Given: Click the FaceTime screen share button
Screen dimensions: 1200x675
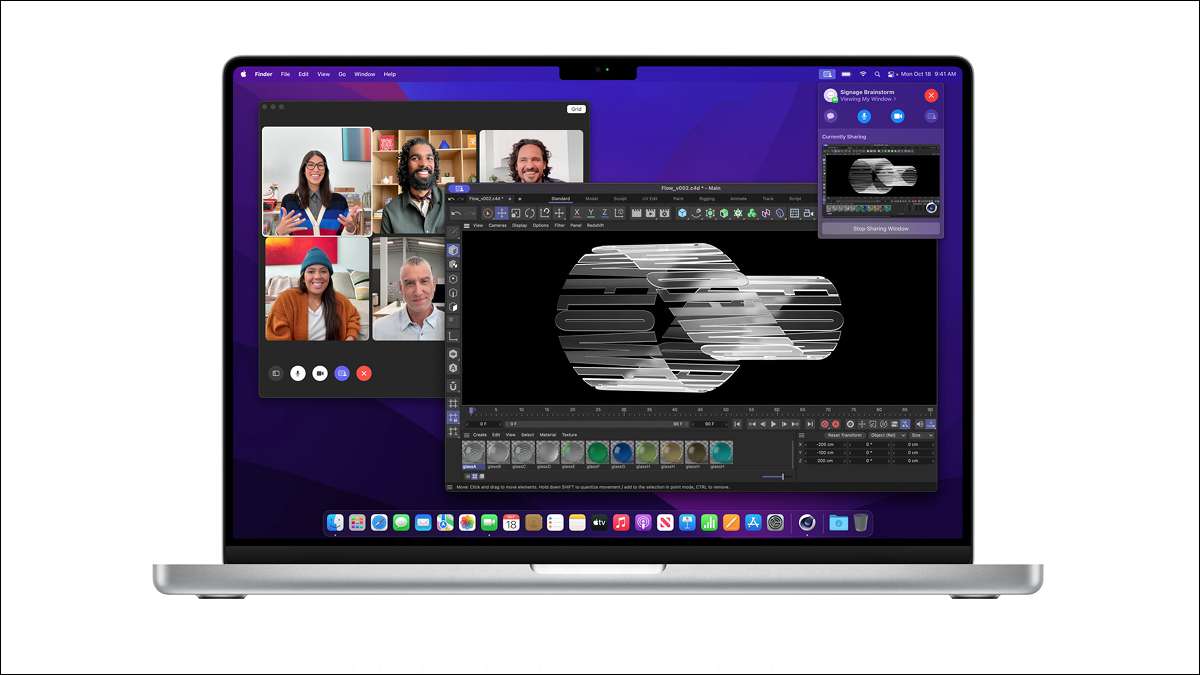Looking at the screenshot, I should (x=342, y=373).
